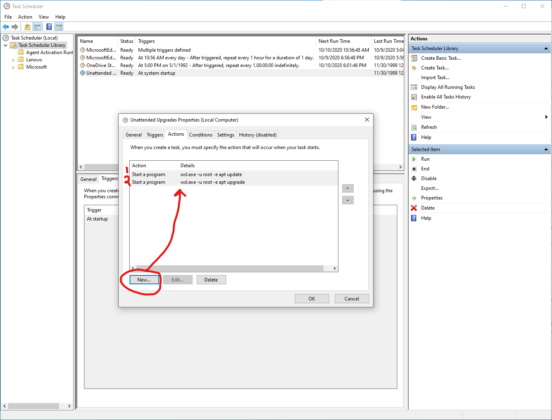Click the Create Basic Task icon

[414, 58]
